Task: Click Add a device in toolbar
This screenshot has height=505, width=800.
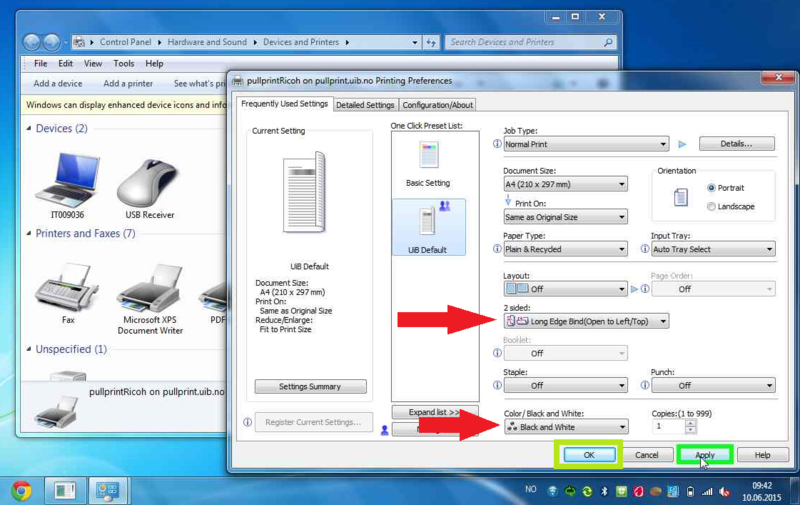Action: tap(58, 84)
